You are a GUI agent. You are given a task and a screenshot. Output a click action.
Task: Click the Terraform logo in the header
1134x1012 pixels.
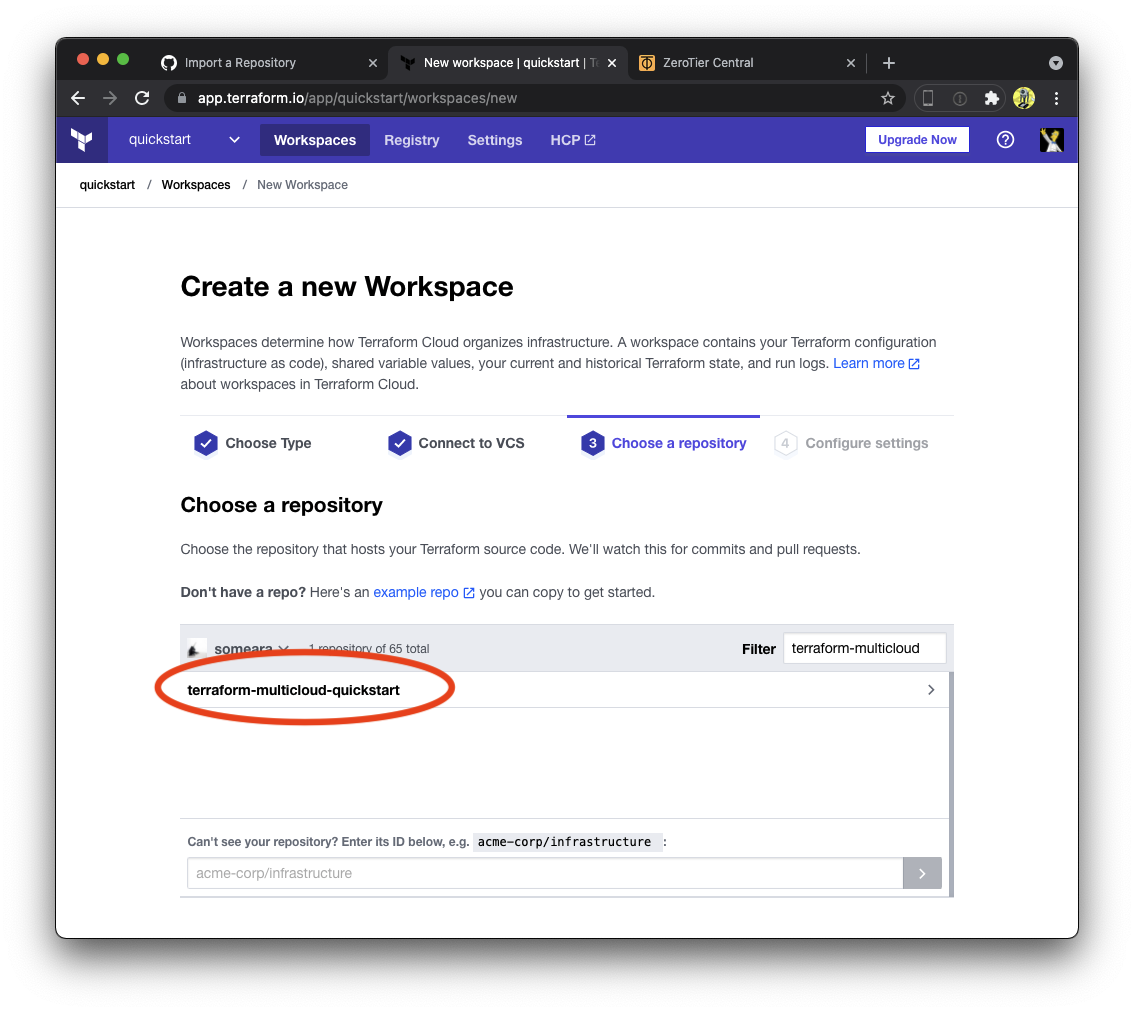tap(82, 140)
